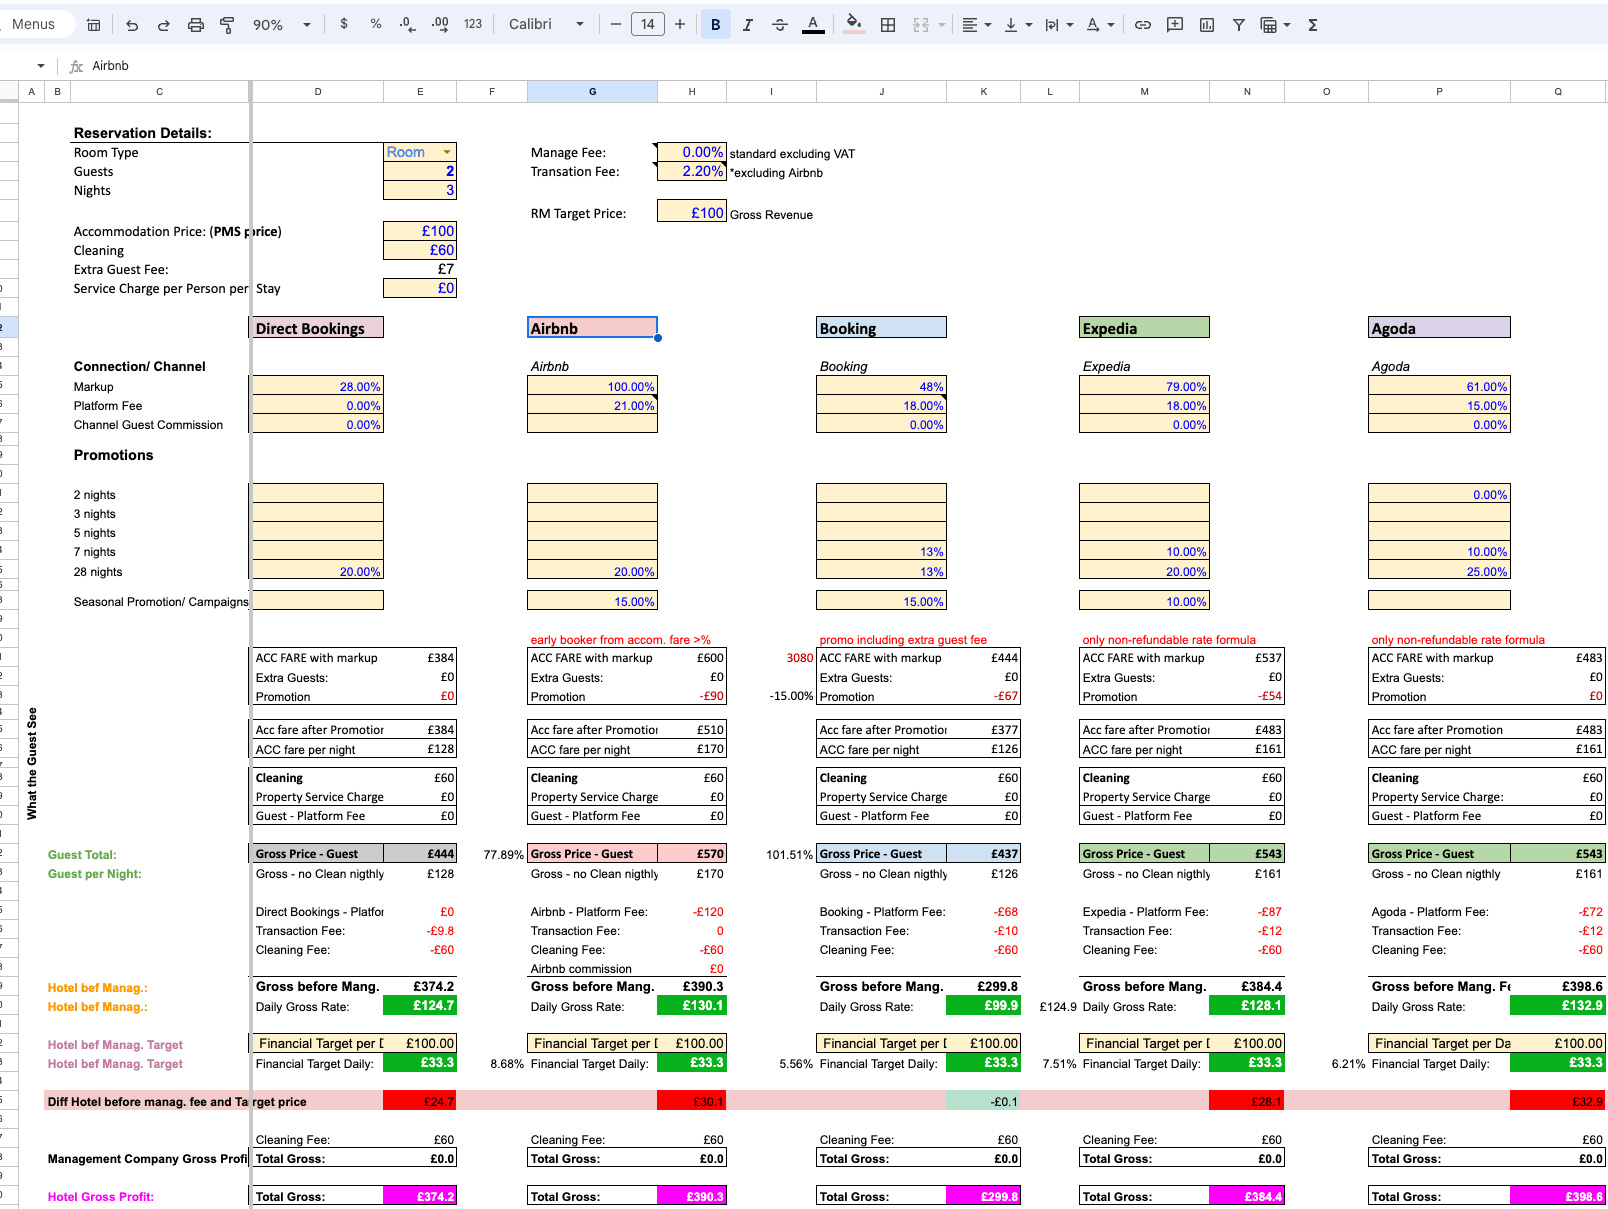Toggle strikethrough formatting

tap(780, 25)
